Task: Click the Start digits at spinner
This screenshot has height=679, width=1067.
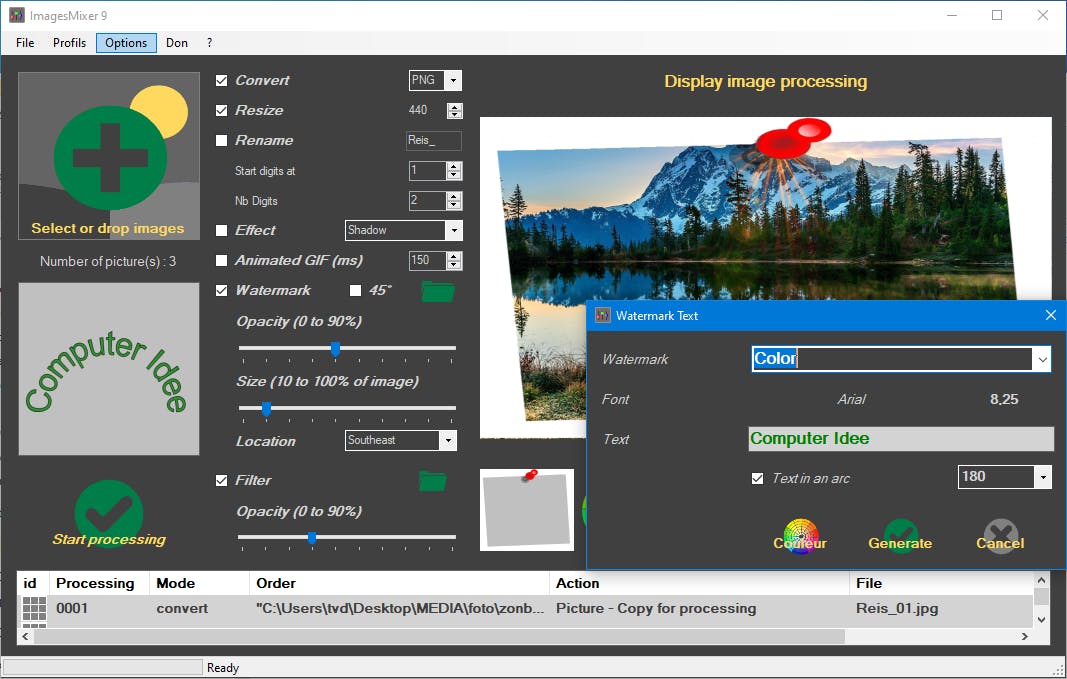Action: [455, 171]
